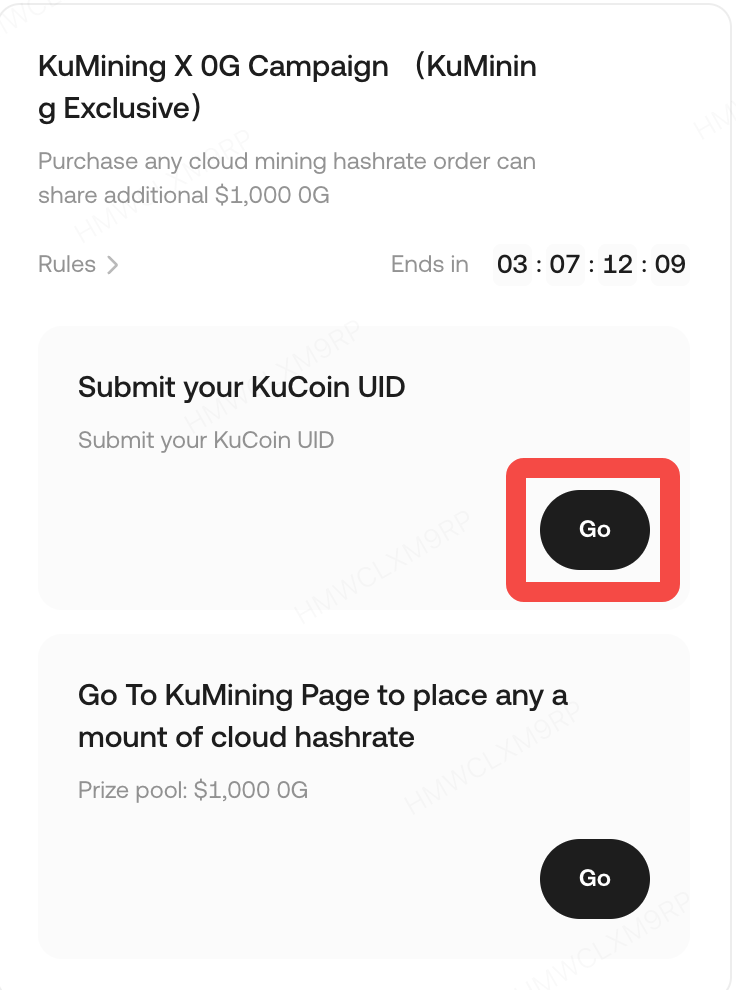Click countdown hours box showing 07
736x990 pixels.
coord(564,265)
